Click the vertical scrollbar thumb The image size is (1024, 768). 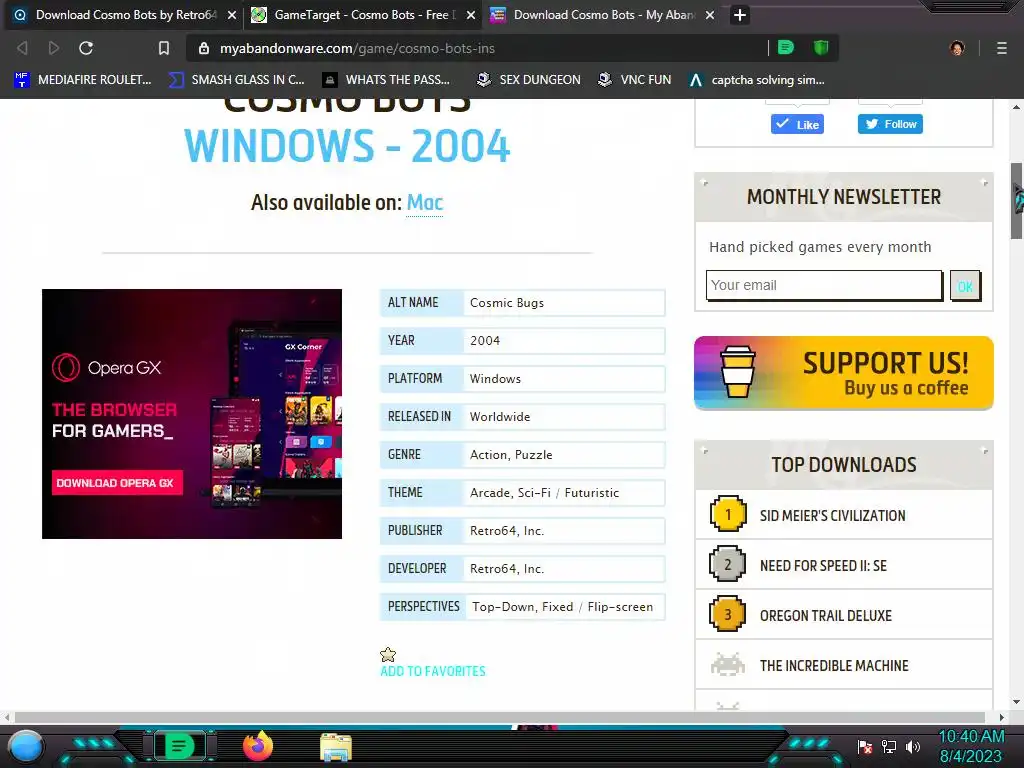[1017, 200]
